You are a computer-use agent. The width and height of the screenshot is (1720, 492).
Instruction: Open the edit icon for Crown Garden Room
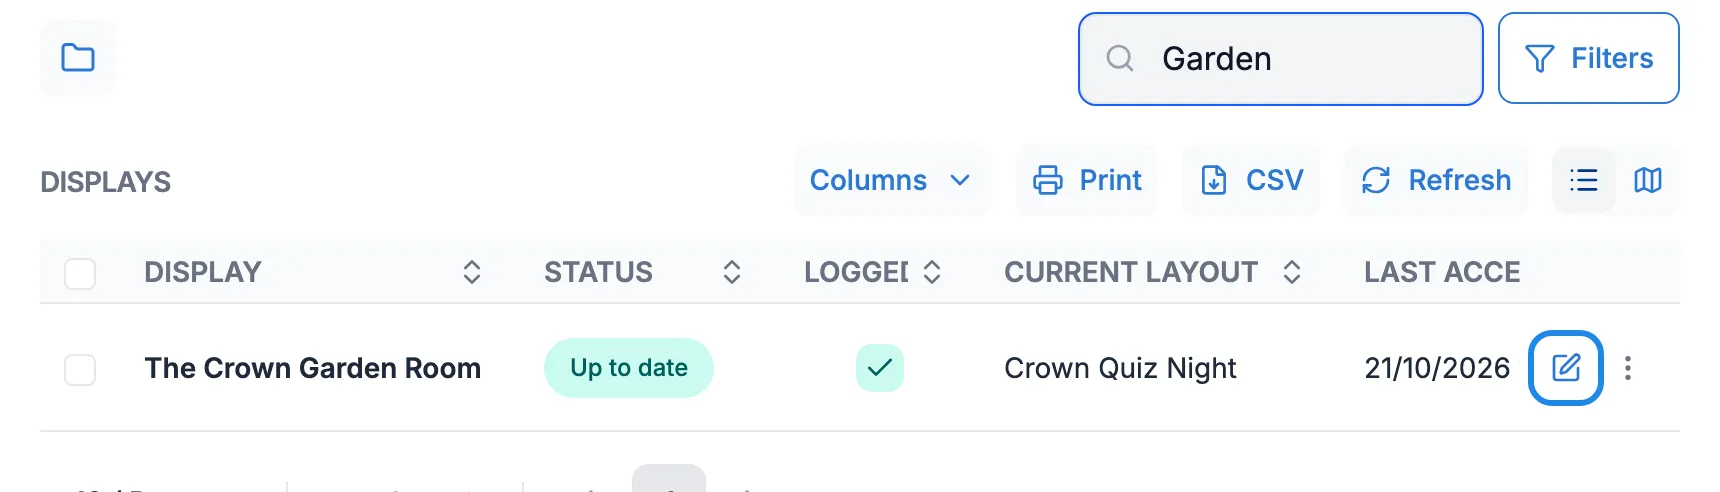click(x=1566, y=368)
